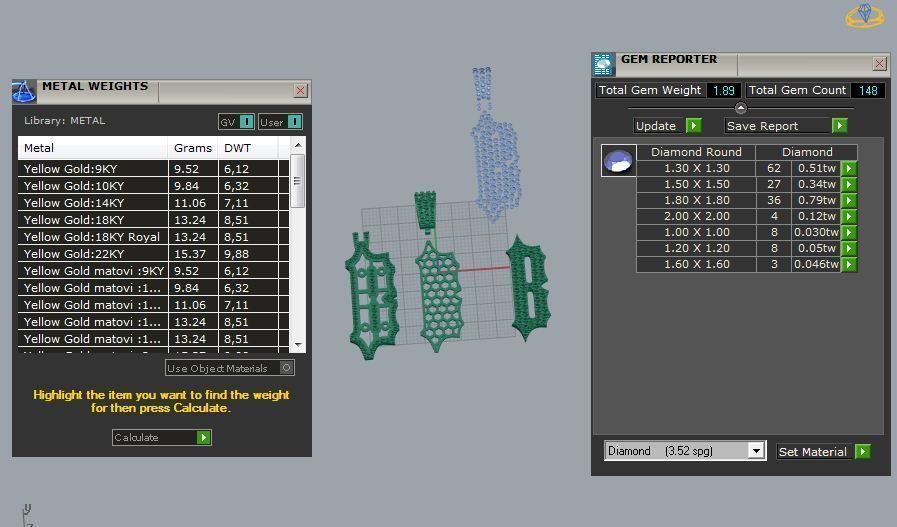Select the Yellow Gold:10KY row
This screenshot has height=527, width=897.
(x=154, y=186)
